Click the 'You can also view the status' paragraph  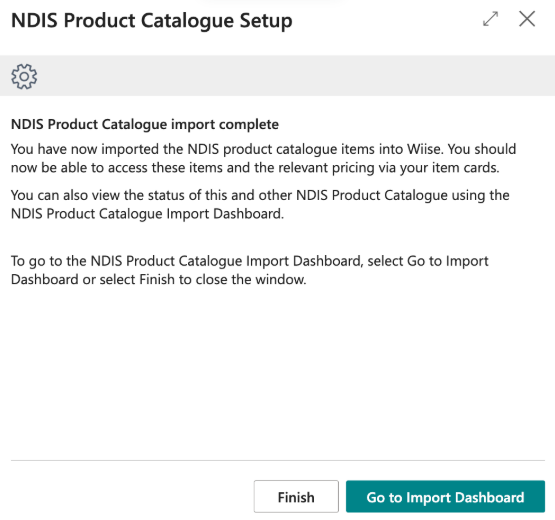(260, 204)
